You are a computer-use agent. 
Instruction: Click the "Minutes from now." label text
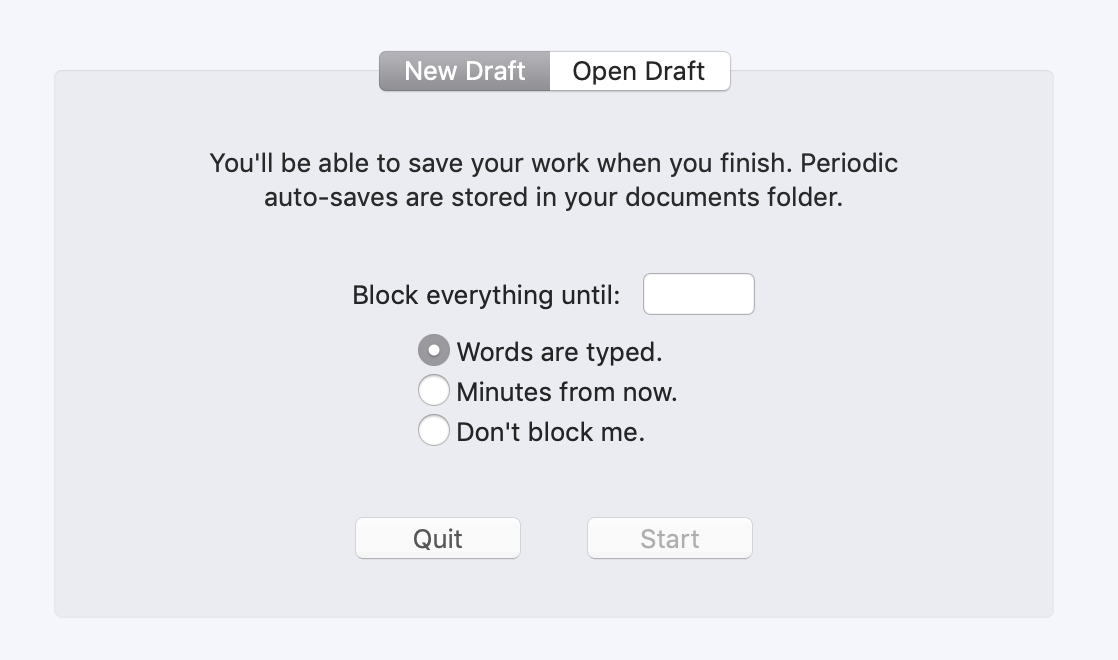(x=567, y=392)
